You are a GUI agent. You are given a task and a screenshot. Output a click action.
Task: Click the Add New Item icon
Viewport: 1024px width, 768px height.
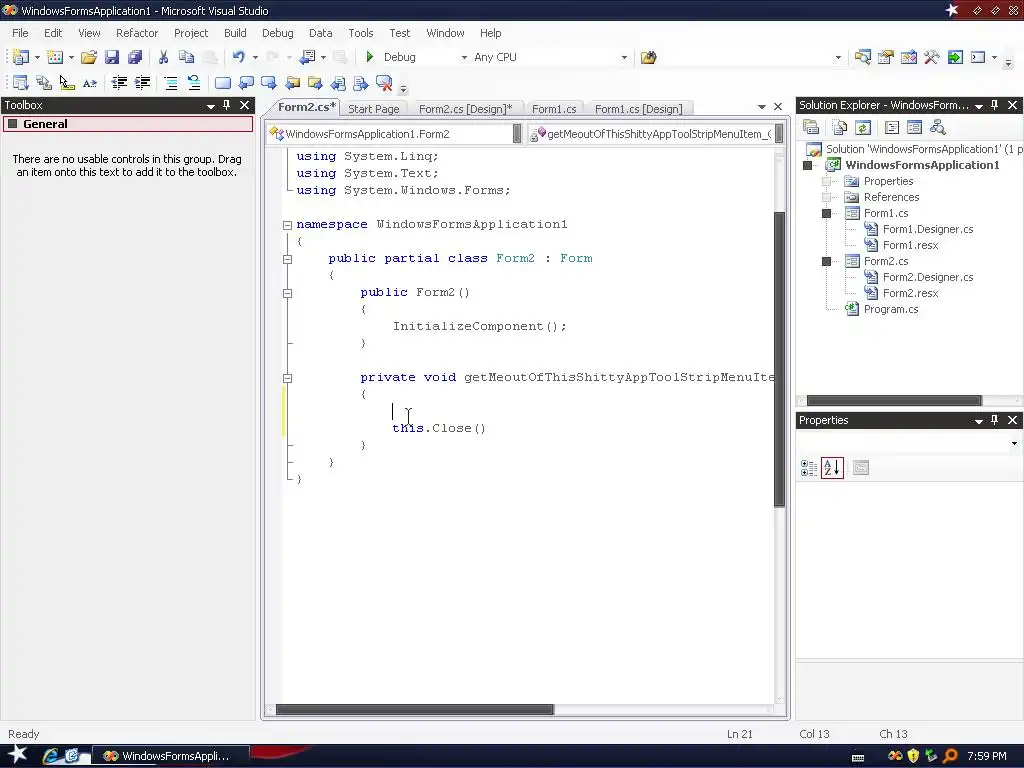tap(56, 57)
